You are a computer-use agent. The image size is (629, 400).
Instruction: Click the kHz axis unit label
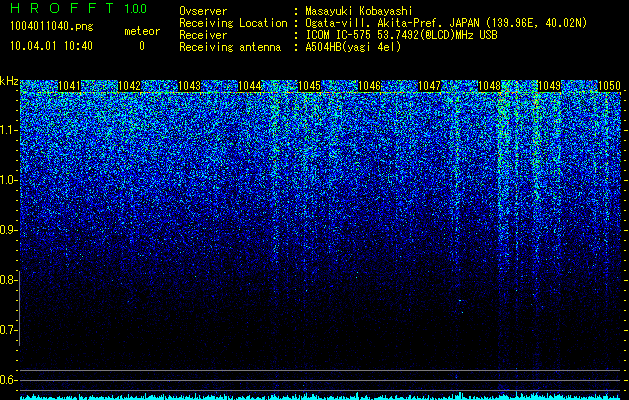pyautogui.click(x=9, y=81)
